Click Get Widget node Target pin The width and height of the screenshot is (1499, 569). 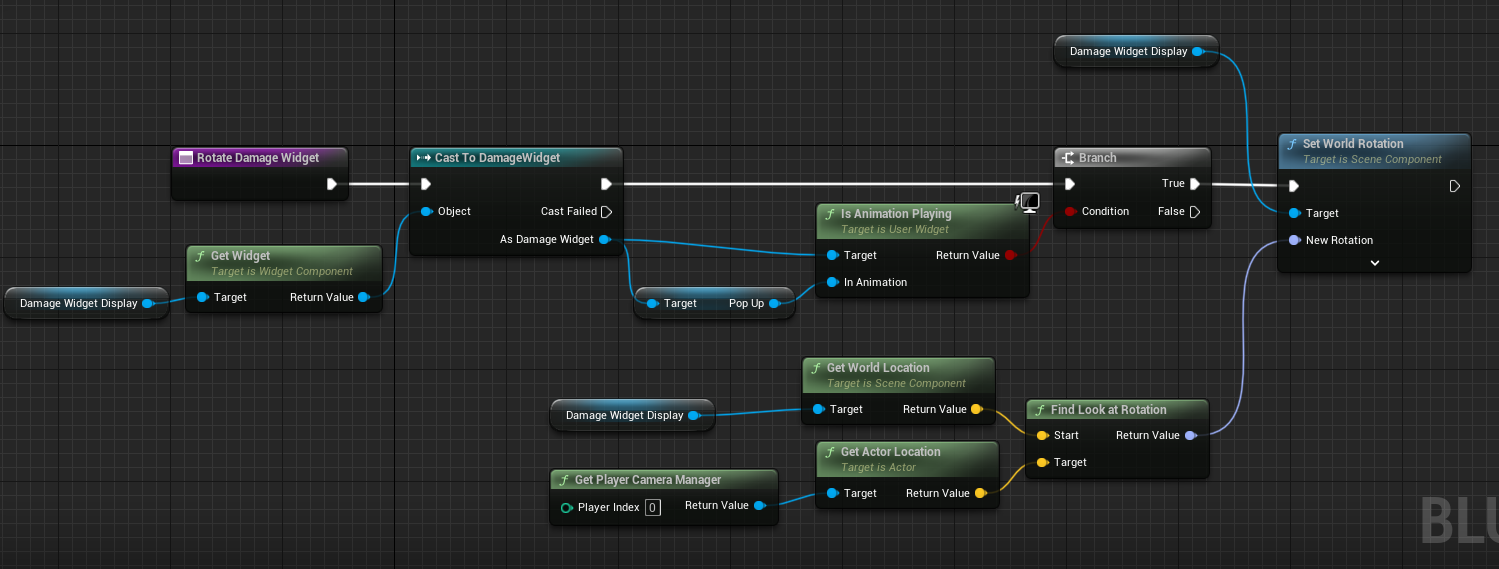point(202,297)
